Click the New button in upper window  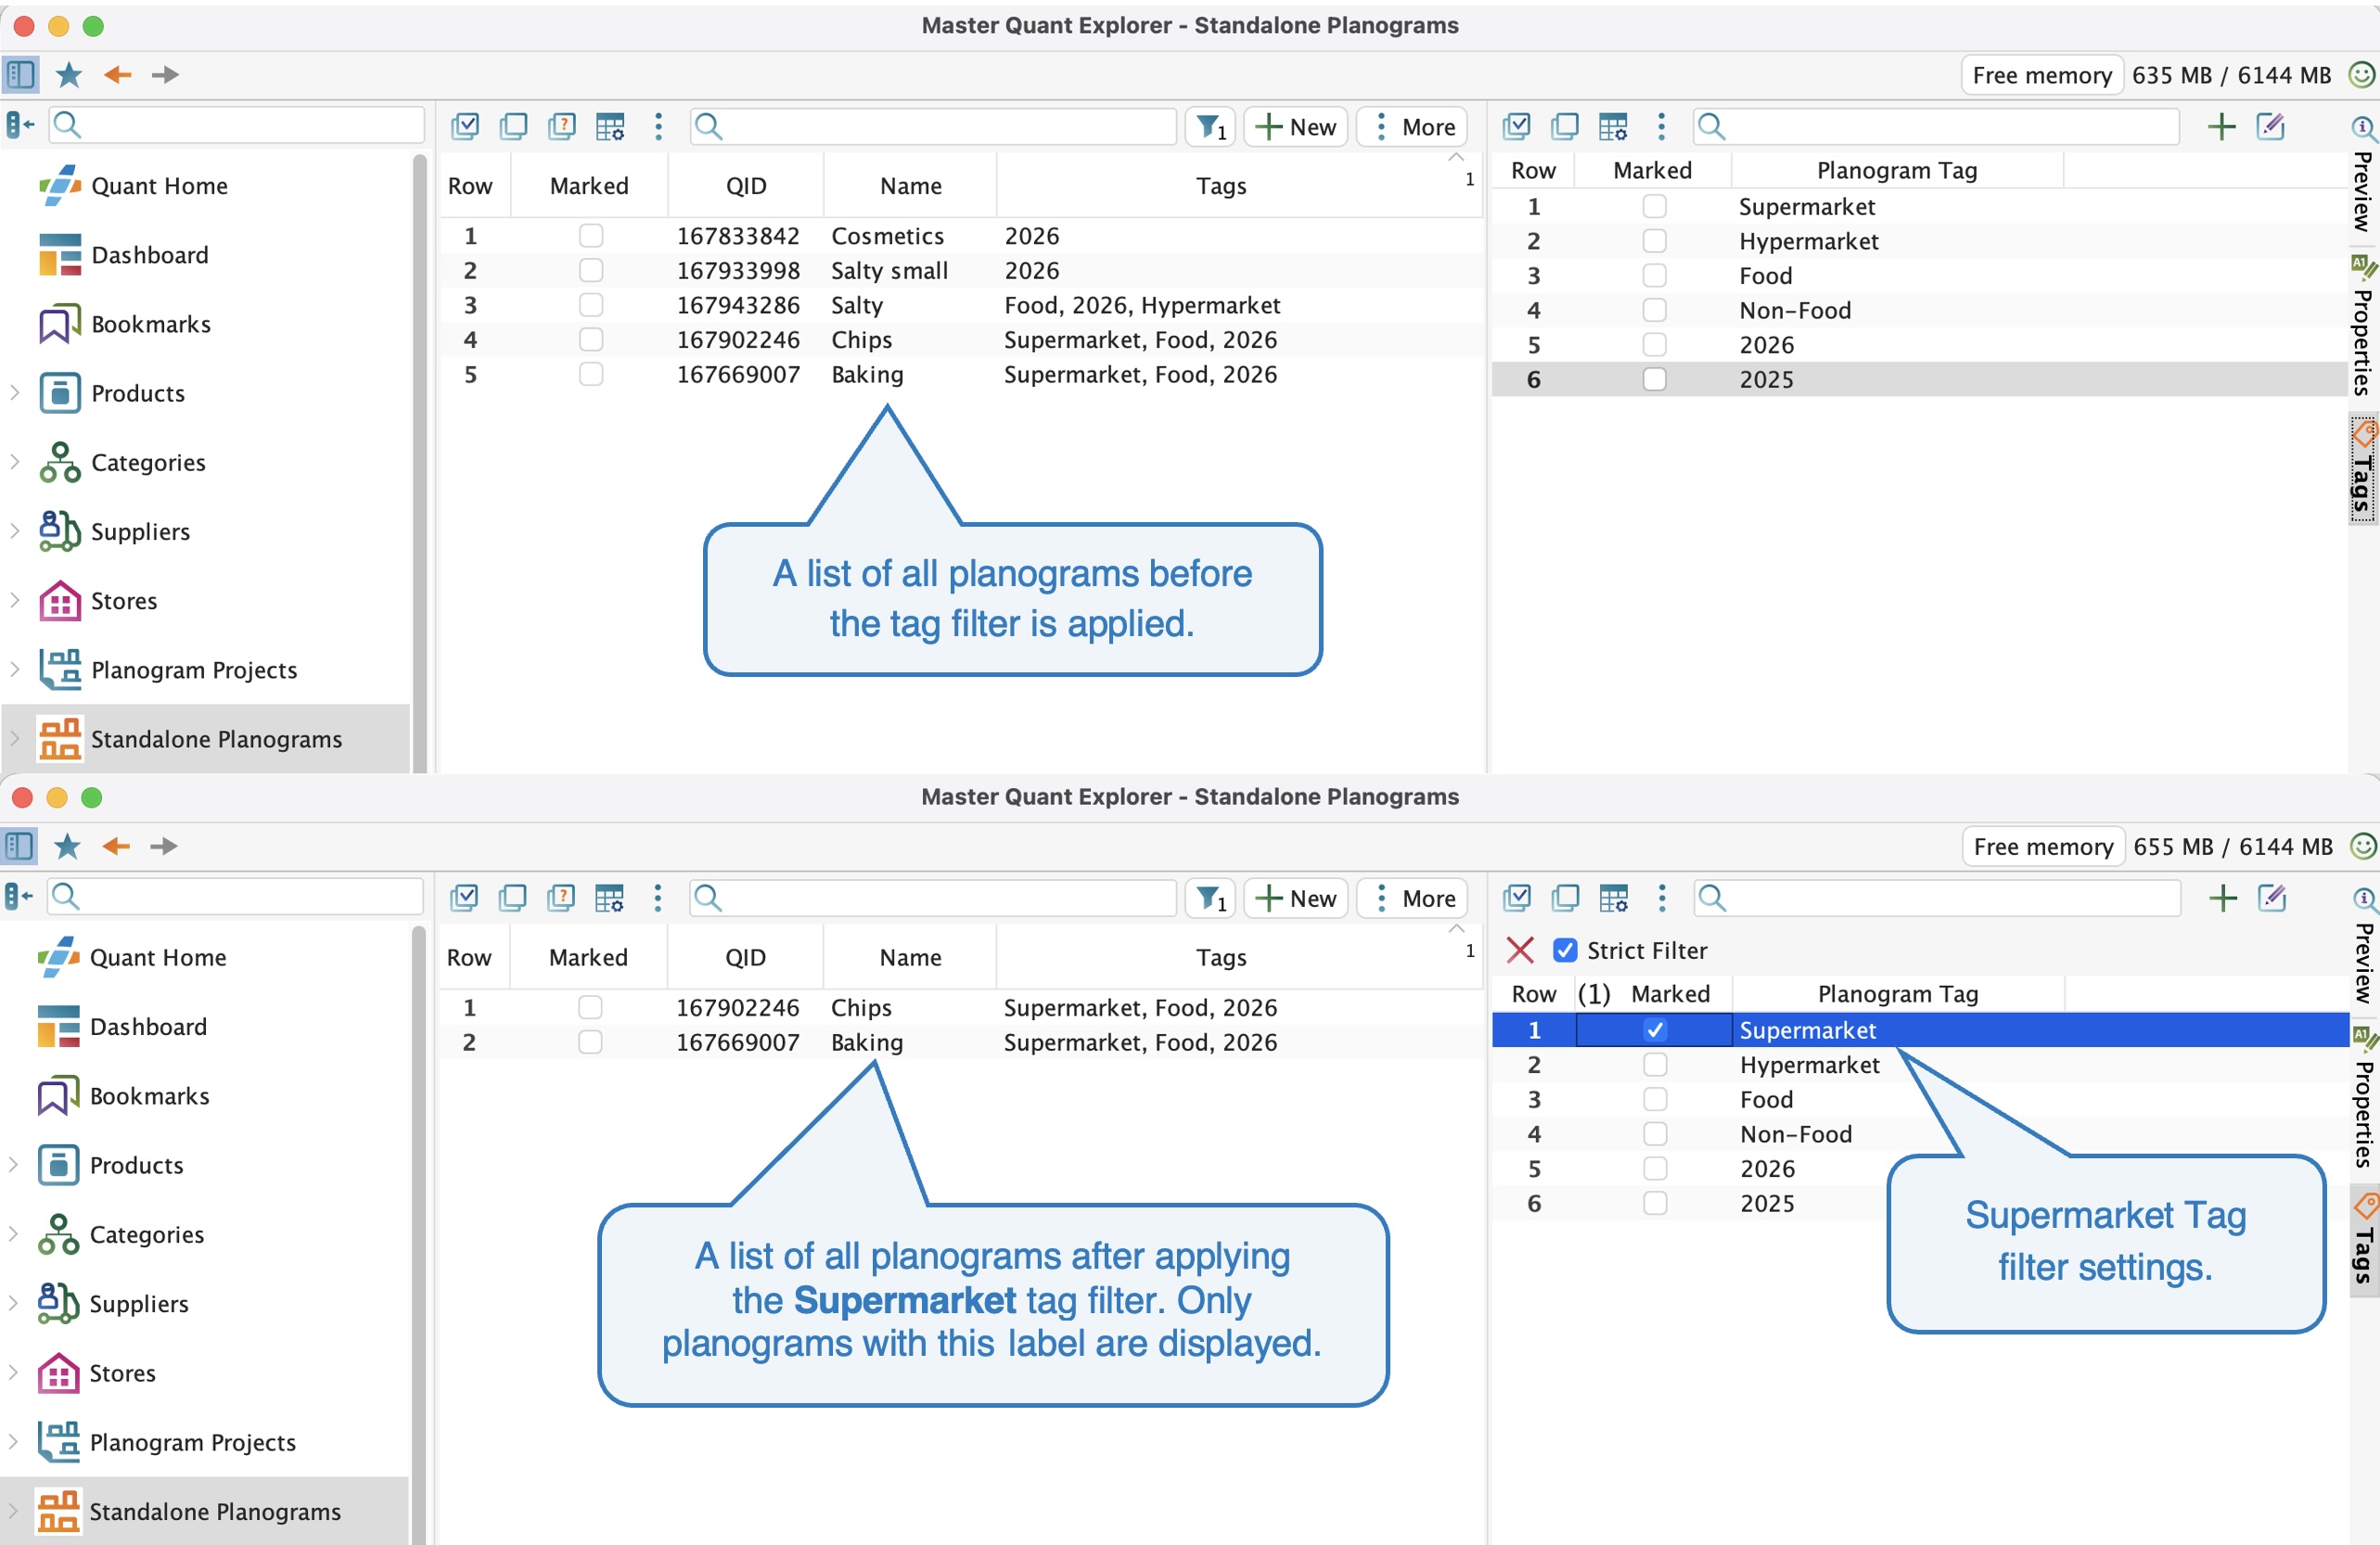click(1296, 127)
